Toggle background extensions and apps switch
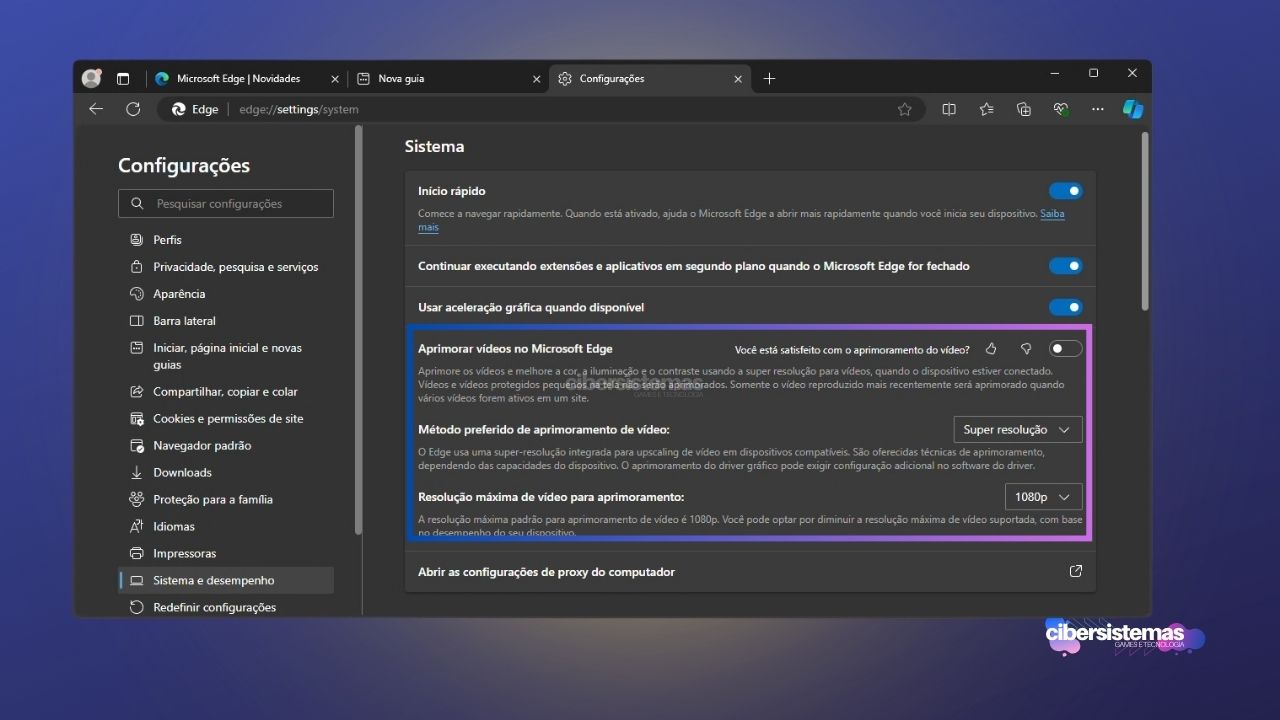 point(1066,266)
